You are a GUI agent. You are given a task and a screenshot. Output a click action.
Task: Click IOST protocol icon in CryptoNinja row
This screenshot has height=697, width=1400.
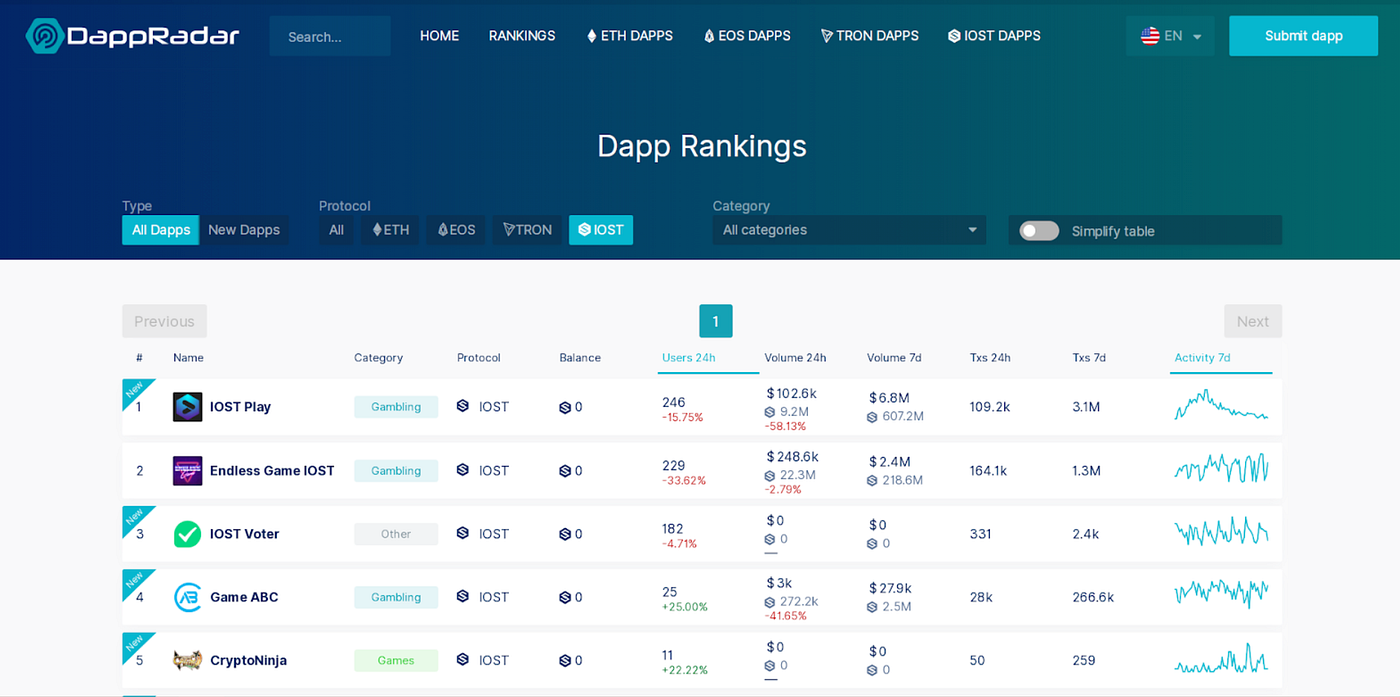(463, 659)
